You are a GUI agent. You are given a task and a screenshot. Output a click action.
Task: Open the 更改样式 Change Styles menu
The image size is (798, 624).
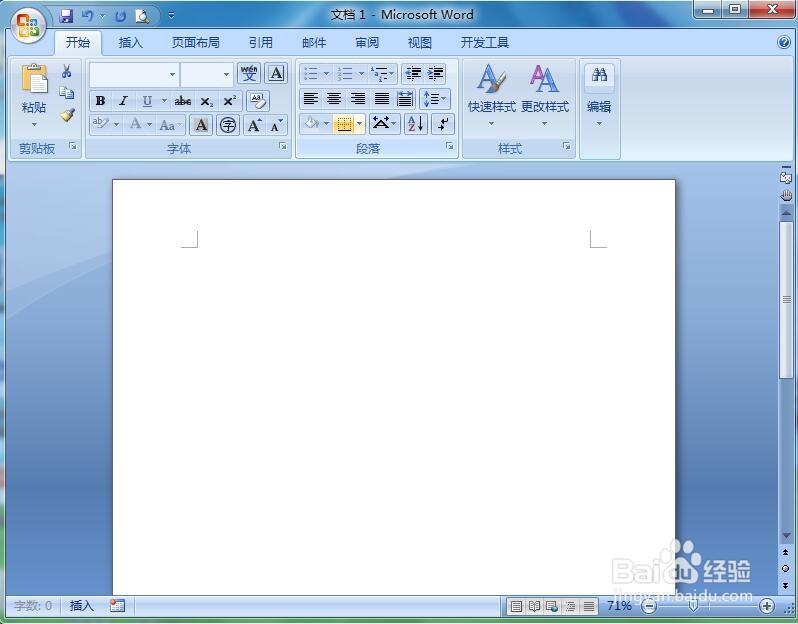click(x=545, y=95)
